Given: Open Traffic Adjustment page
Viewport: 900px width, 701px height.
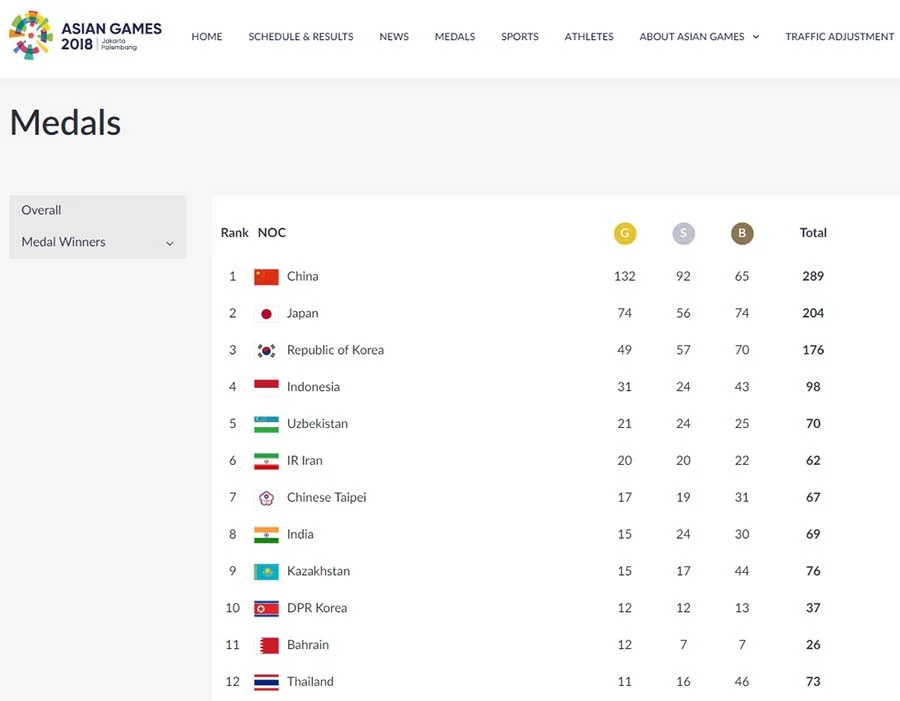Looking at the screenshot, I should (840, 37).
